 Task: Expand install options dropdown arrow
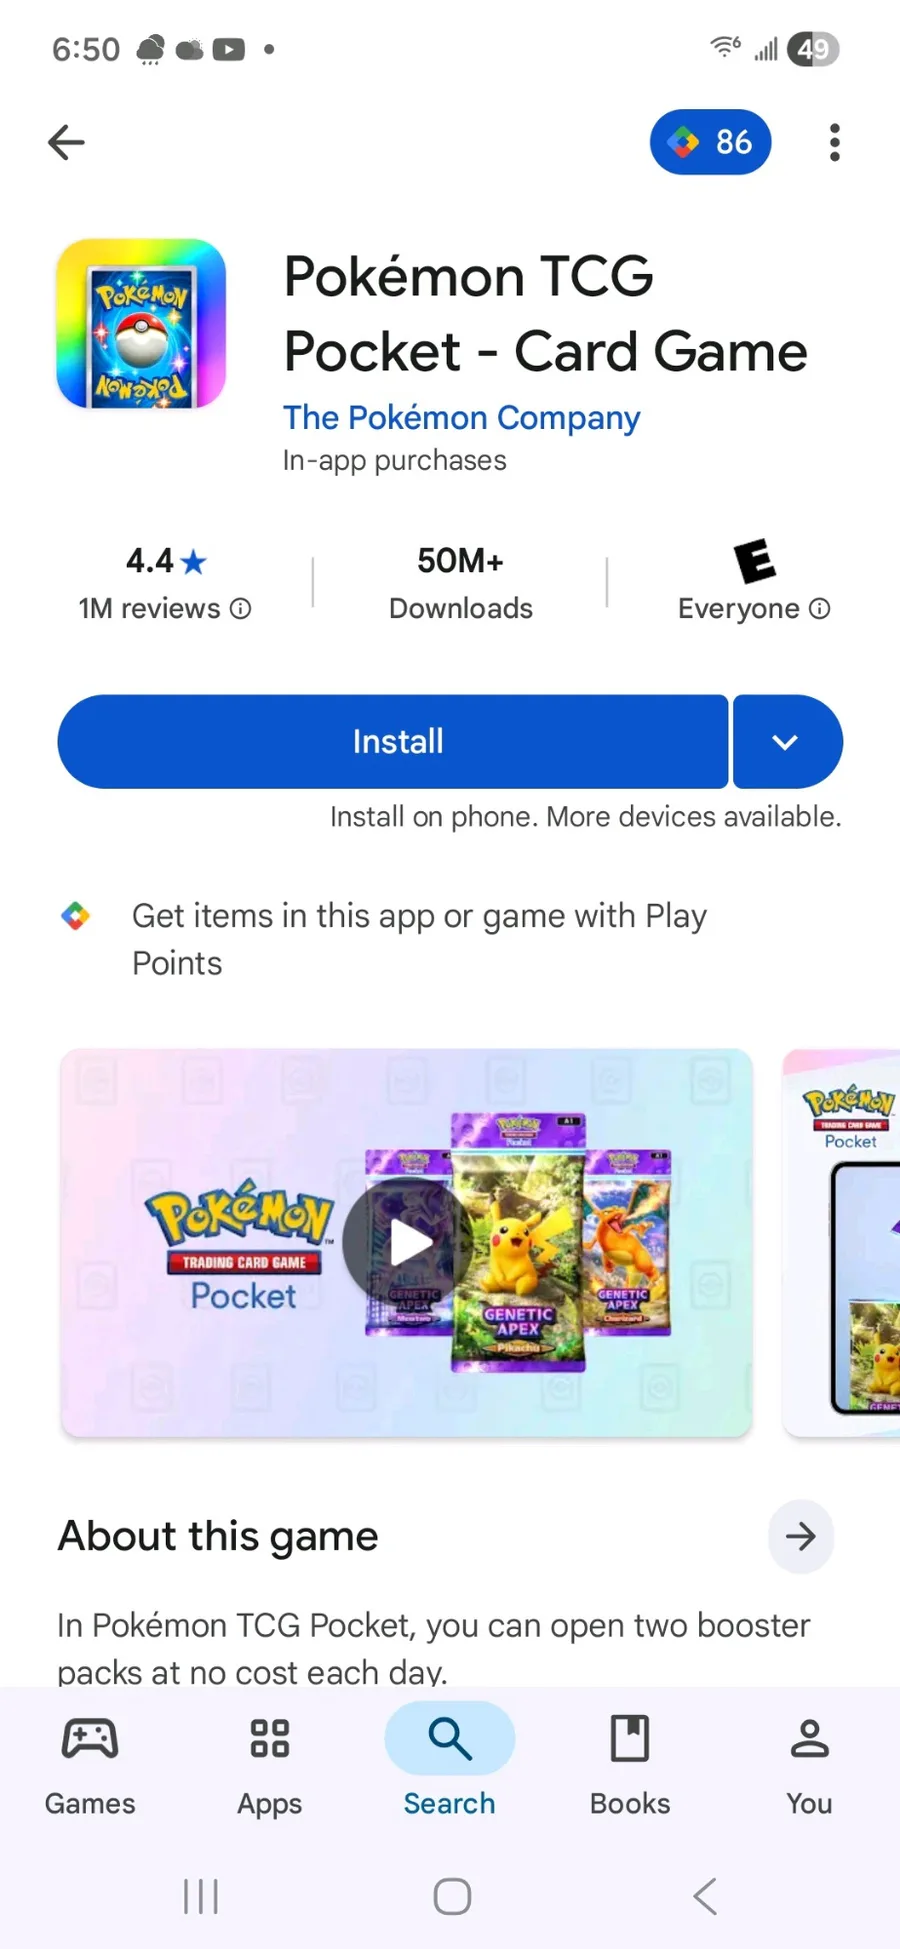pyautogui.click(x=787, y=742)
